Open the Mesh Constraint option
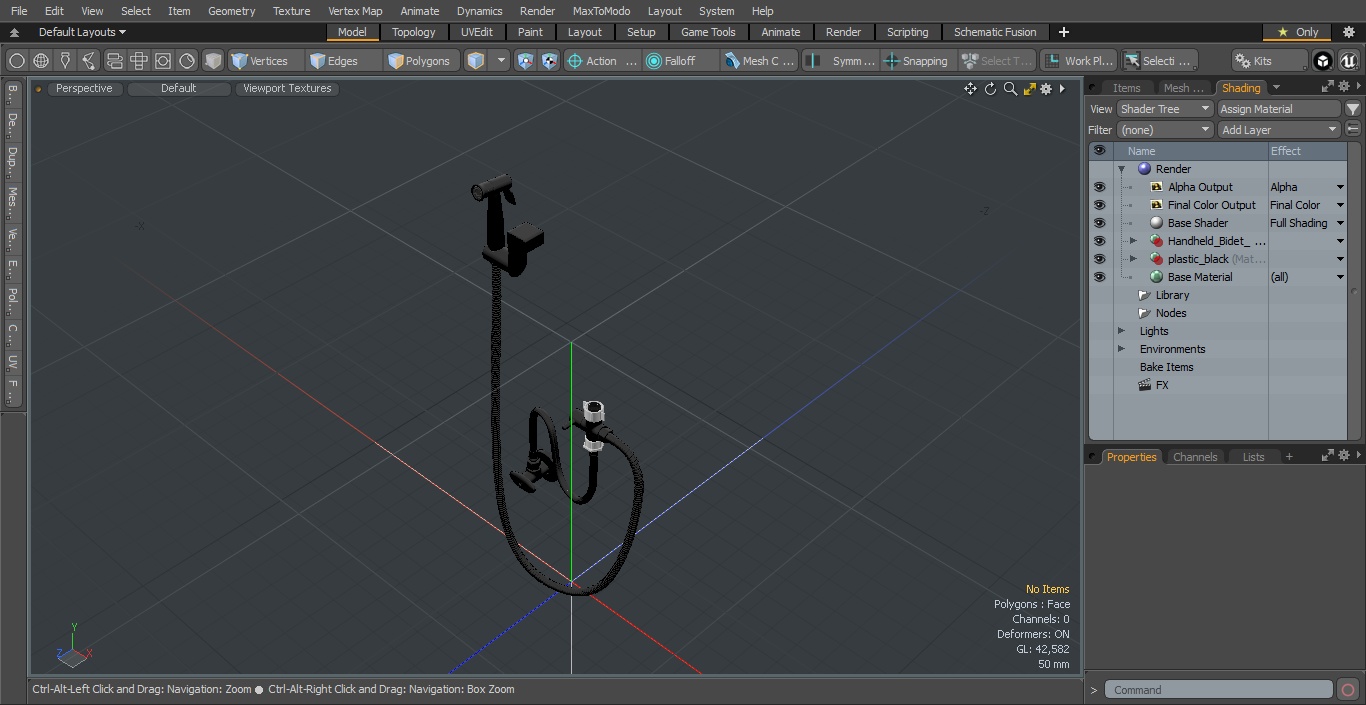The width and height of the screenshot is (1366, 705). pos(760,61)
